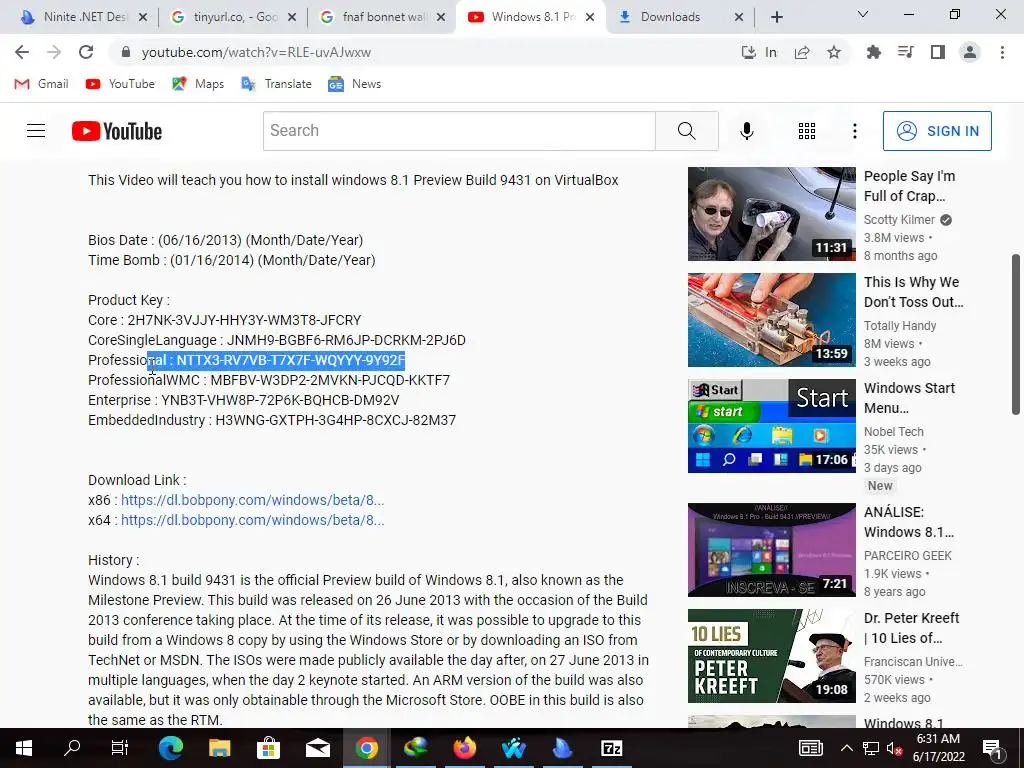The height and width of the screenshot is (768, 1024).
Task: Open 7-Zip from taskbar
Action: pyautogui.click(x=611, y=748)
